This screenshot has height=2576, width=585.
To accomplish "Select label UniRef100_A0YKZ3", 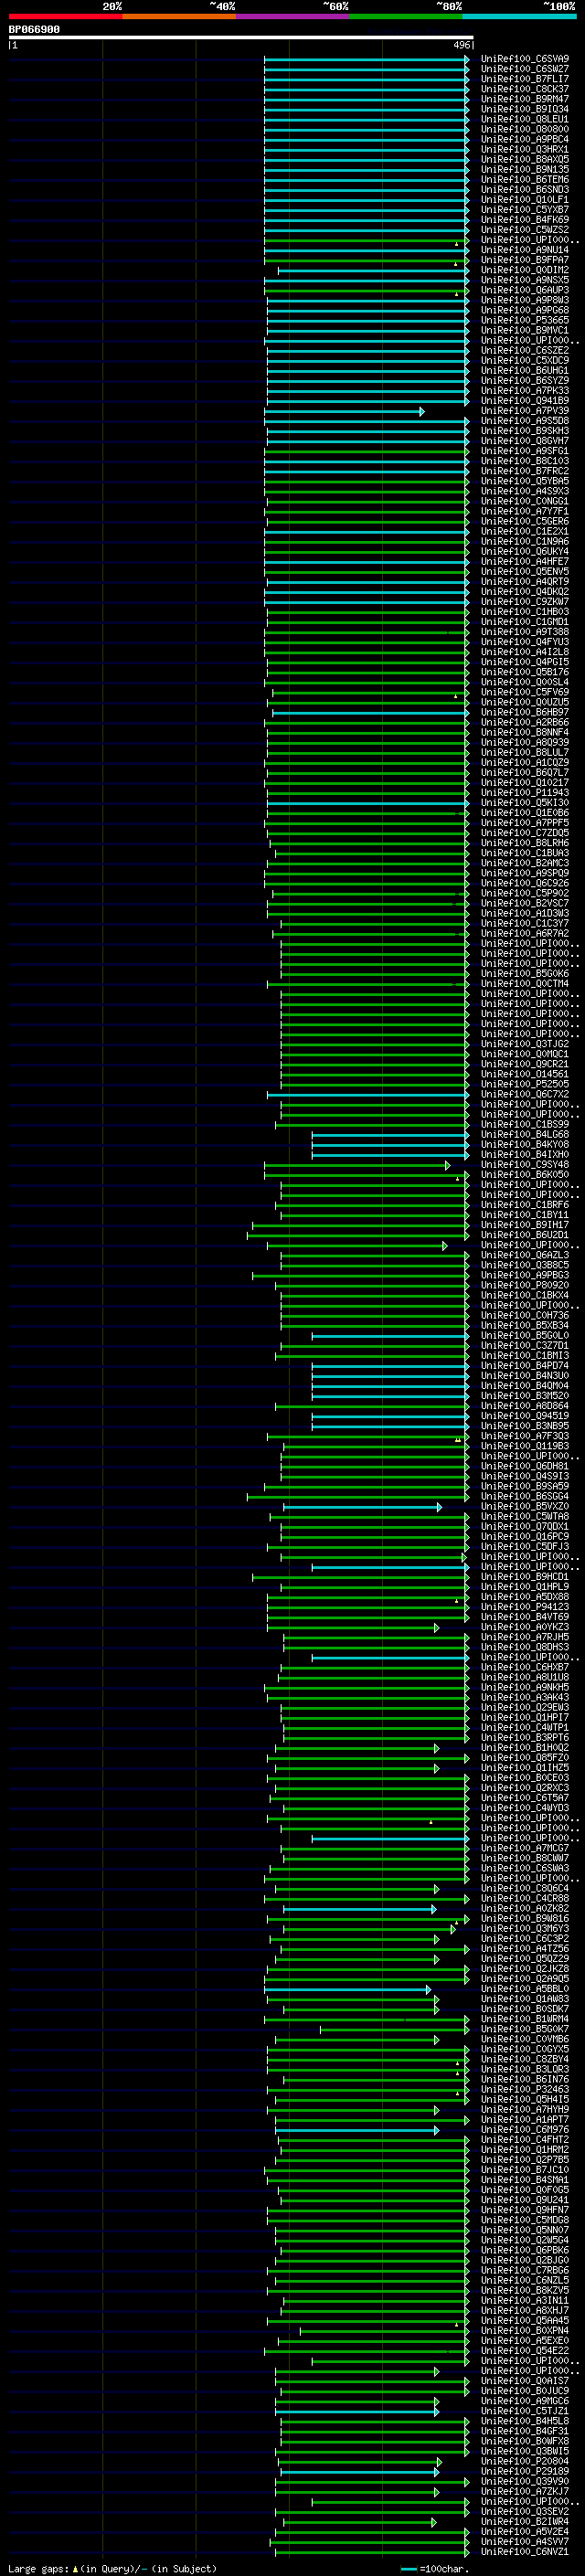I will (524, 1628).
